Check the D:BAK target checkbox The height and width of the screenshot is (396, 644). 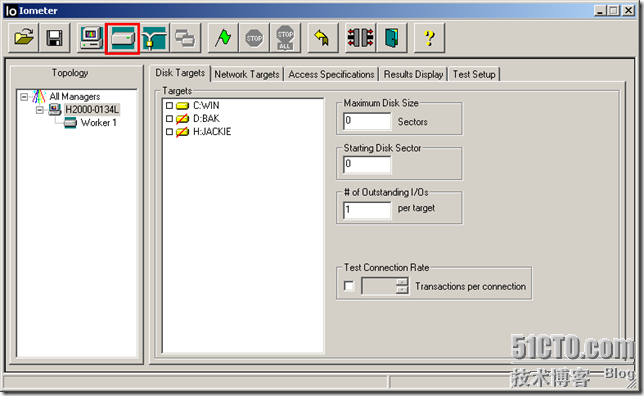click(x=169, y=119)
